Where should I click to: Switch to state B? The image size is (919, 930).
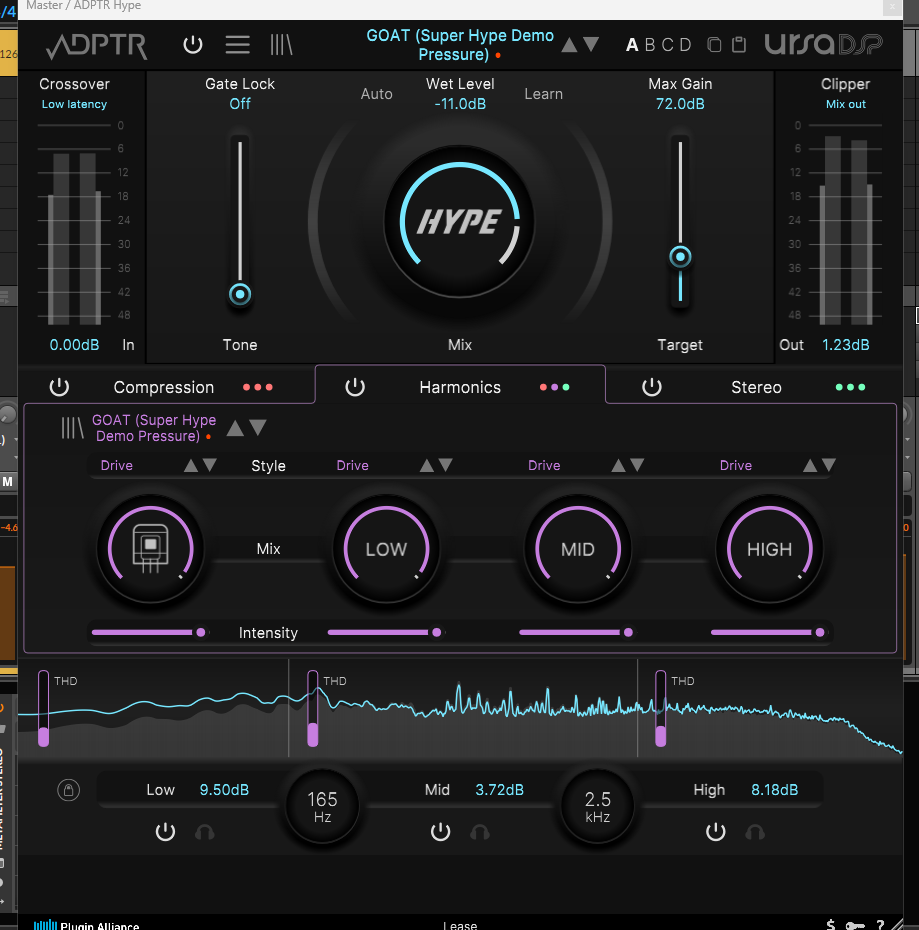pyautogui.click(x=650, y=45)
